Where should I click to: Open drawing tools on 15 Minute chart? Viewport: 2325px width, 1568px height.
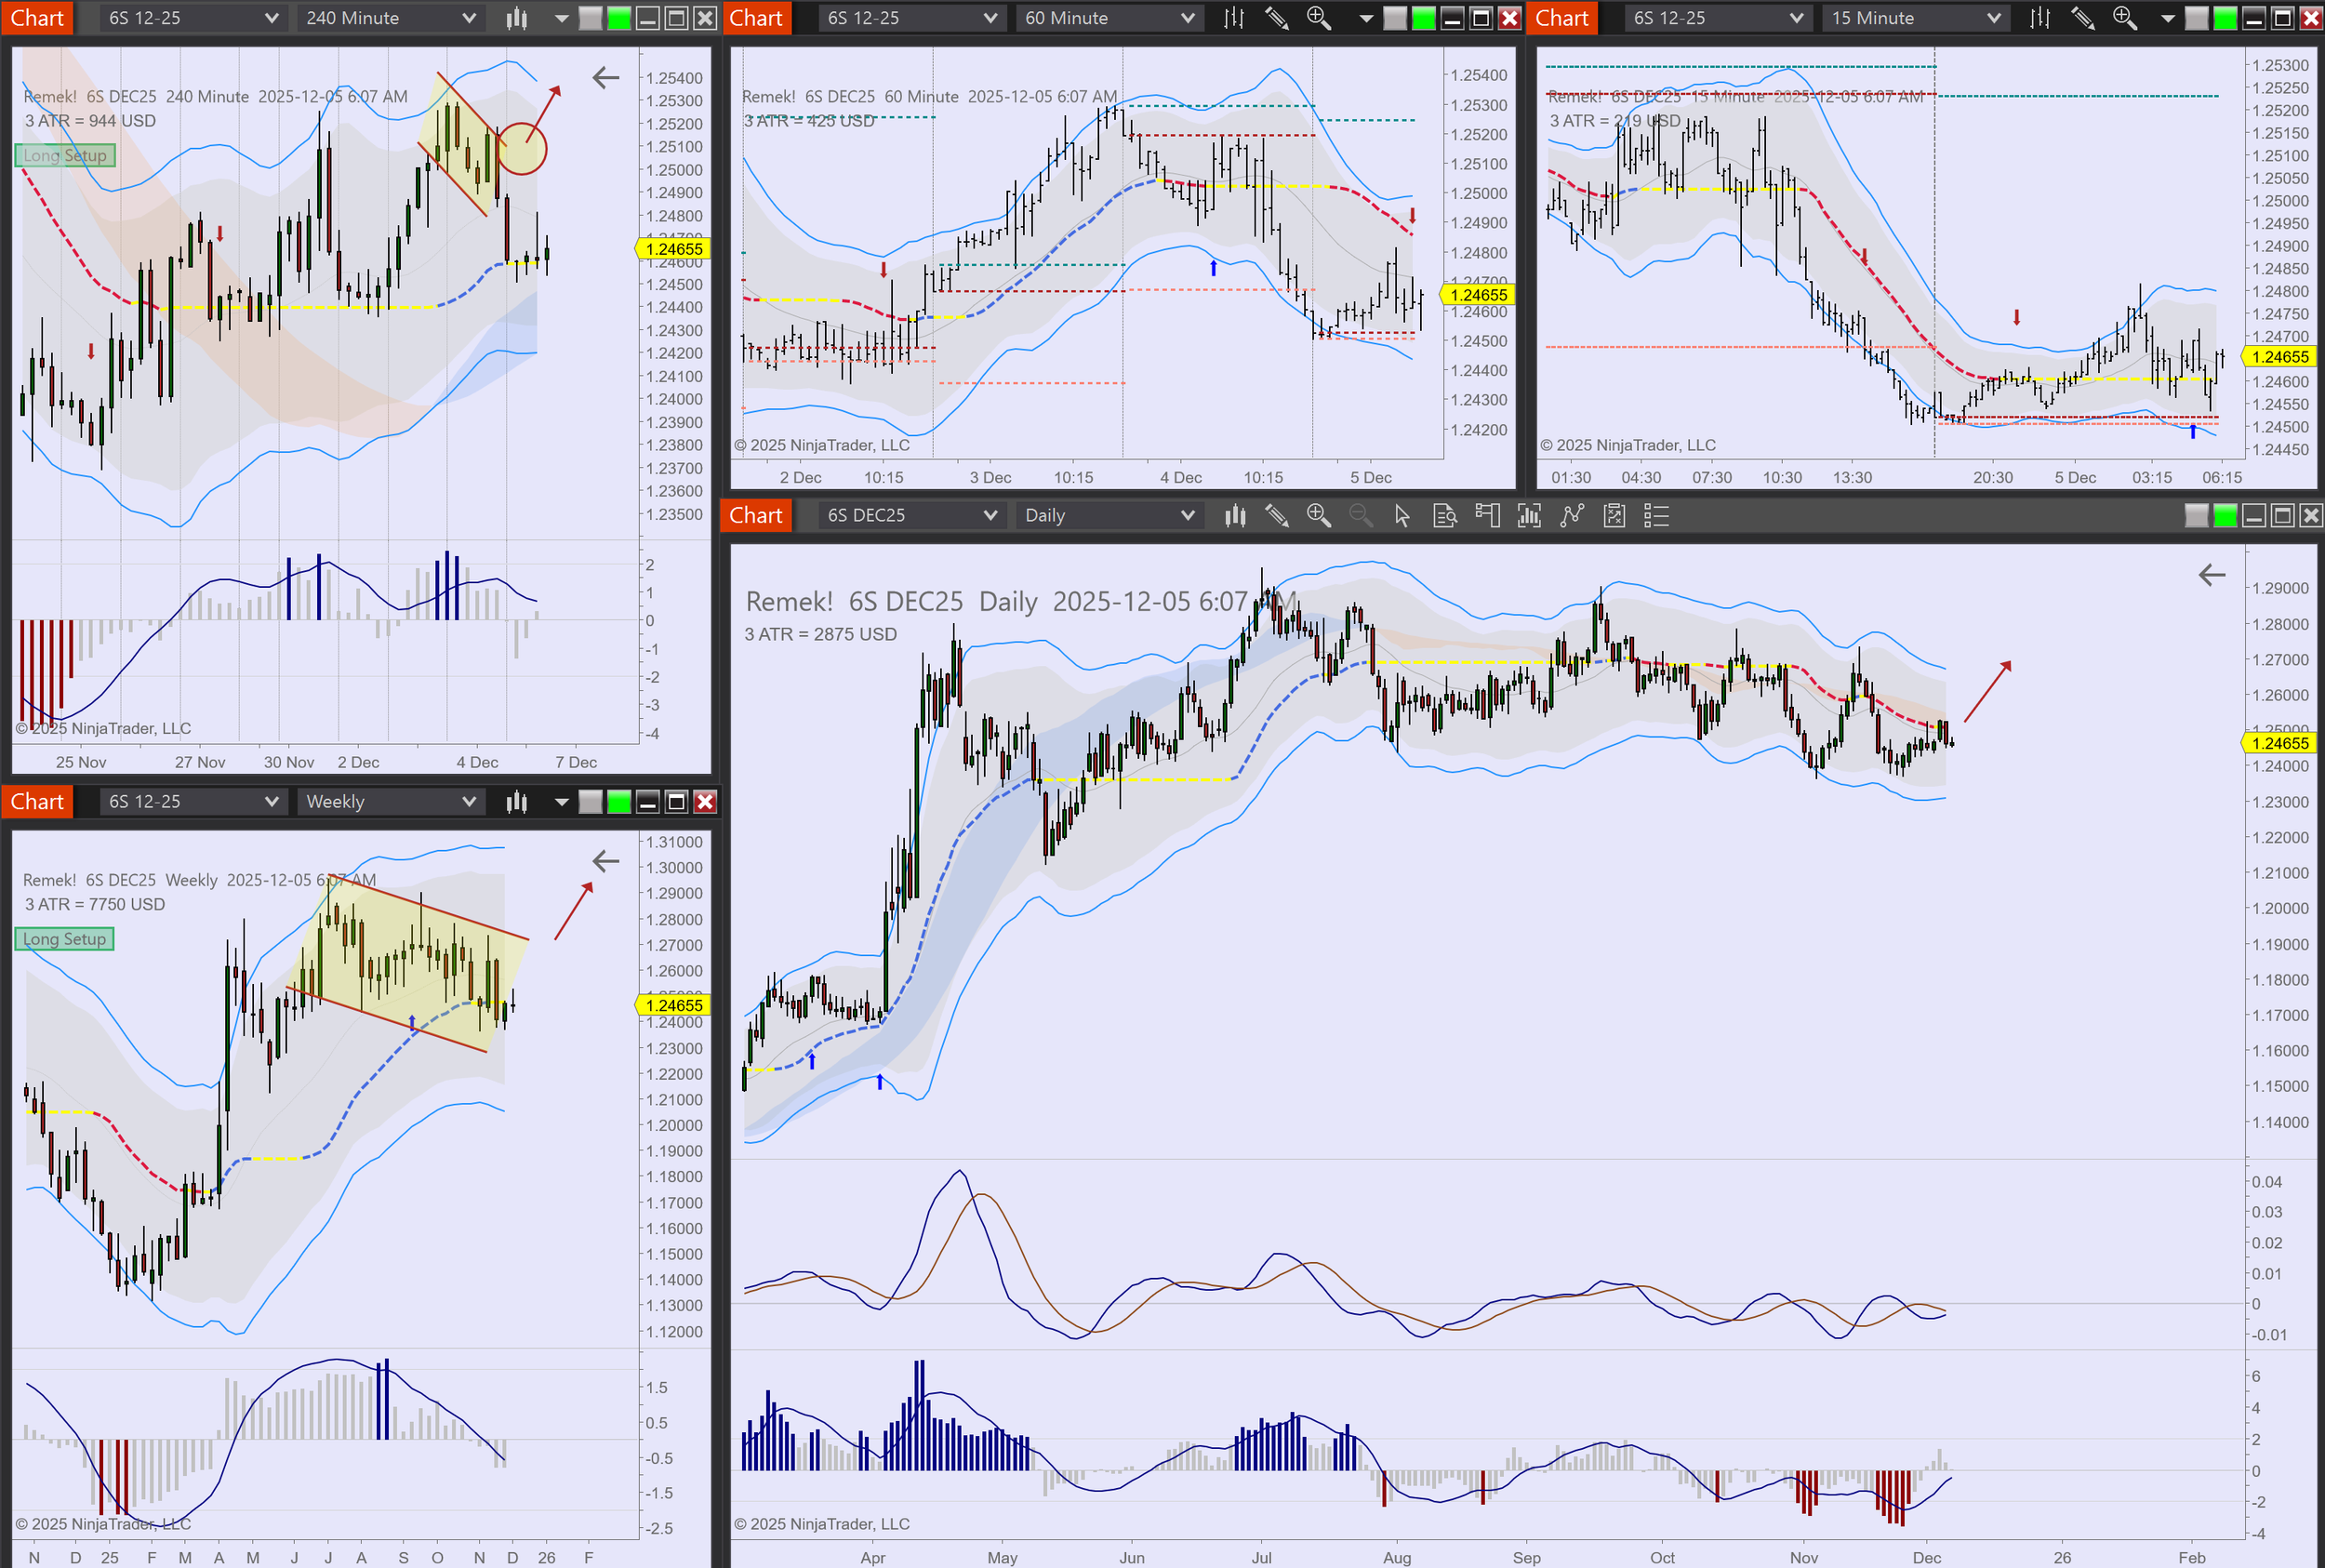2082,18
